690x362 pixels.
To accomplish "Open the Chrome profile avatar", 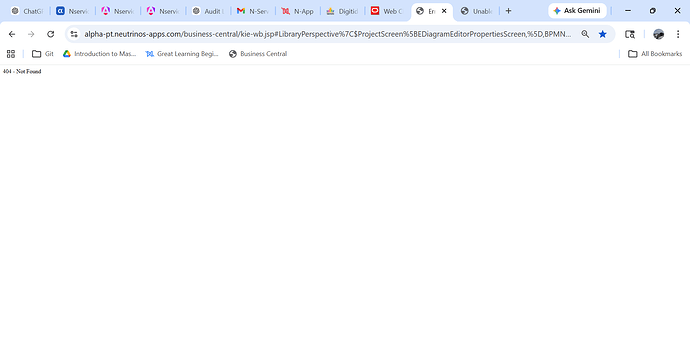I will pyautogui.click(x=658, y=34).
